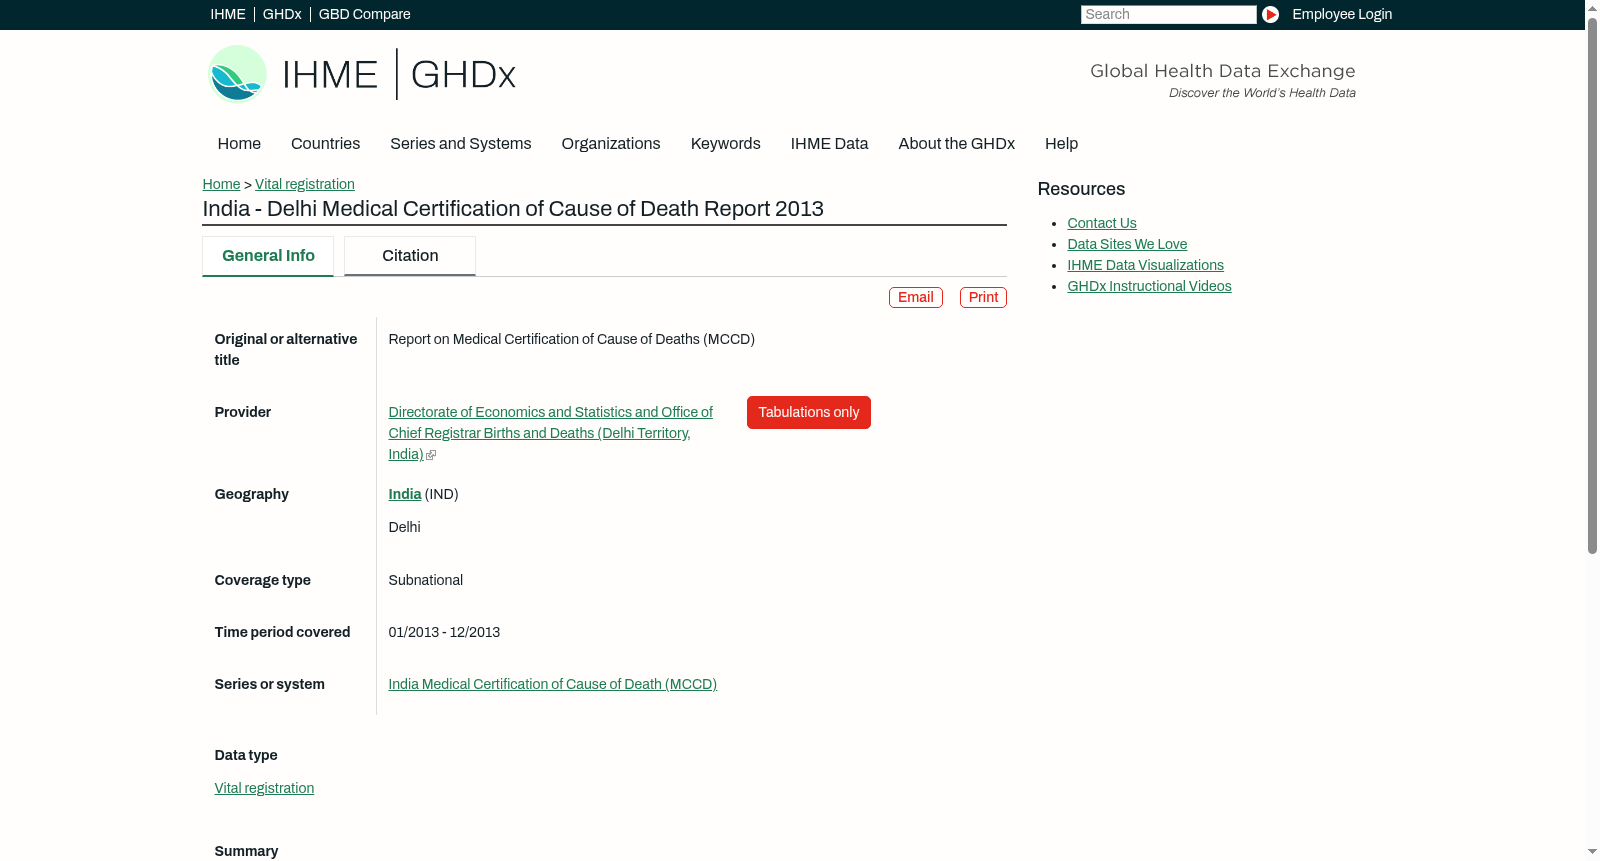Open IHME Data Visualizations link
1600x861 pixels.
[x=1145, y=265]
